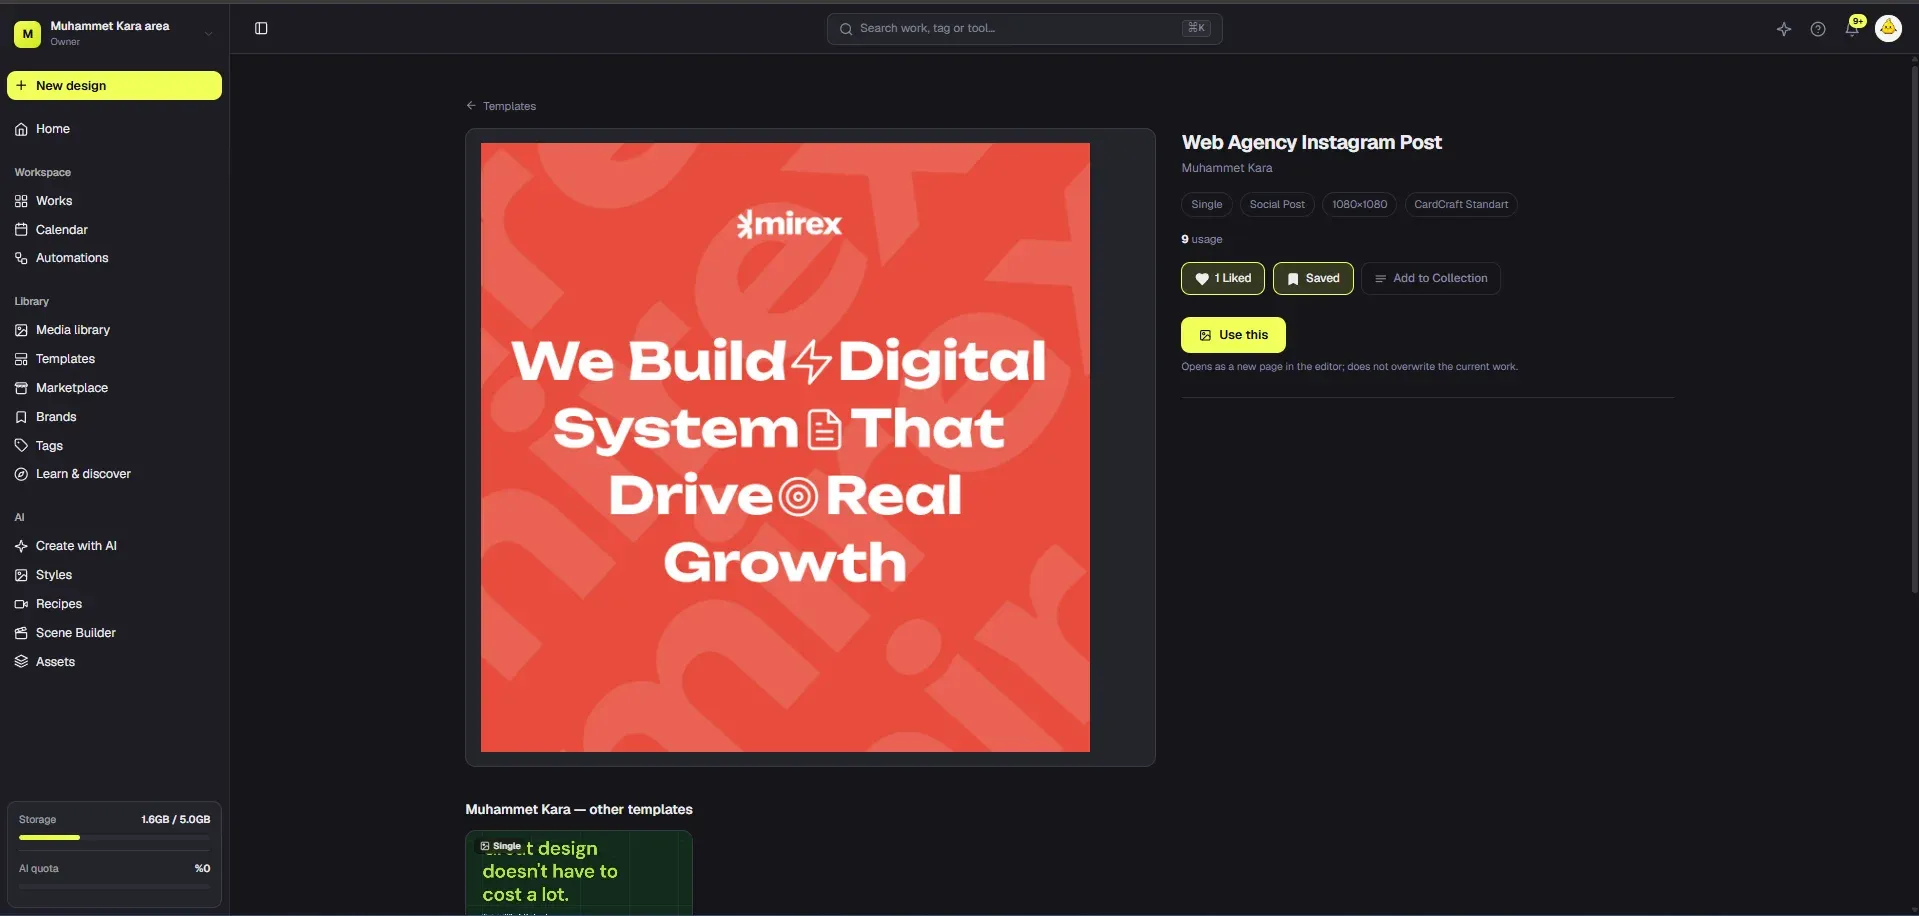Click the Styles icon in sidebar

click(x=21, y=575)
